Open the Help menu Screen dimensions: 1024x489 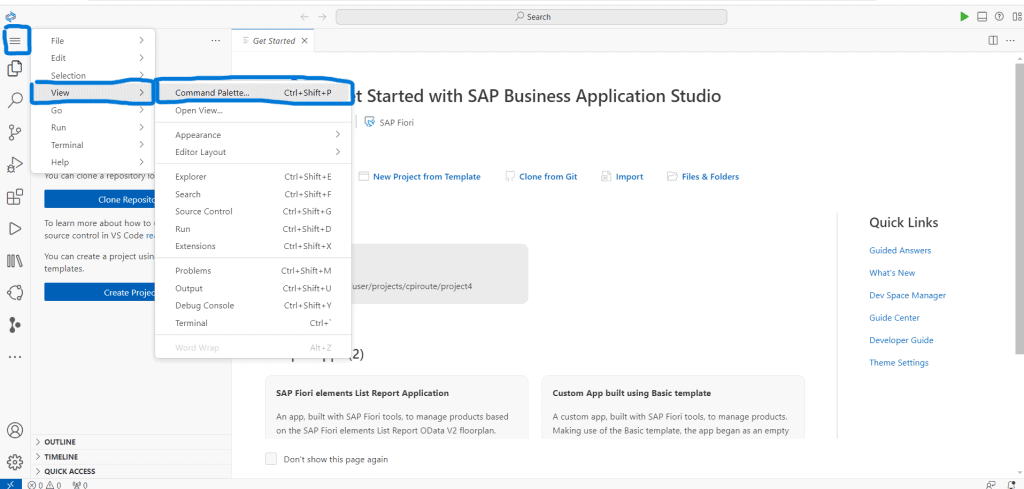pyautogui.click(x=93, y=162)
